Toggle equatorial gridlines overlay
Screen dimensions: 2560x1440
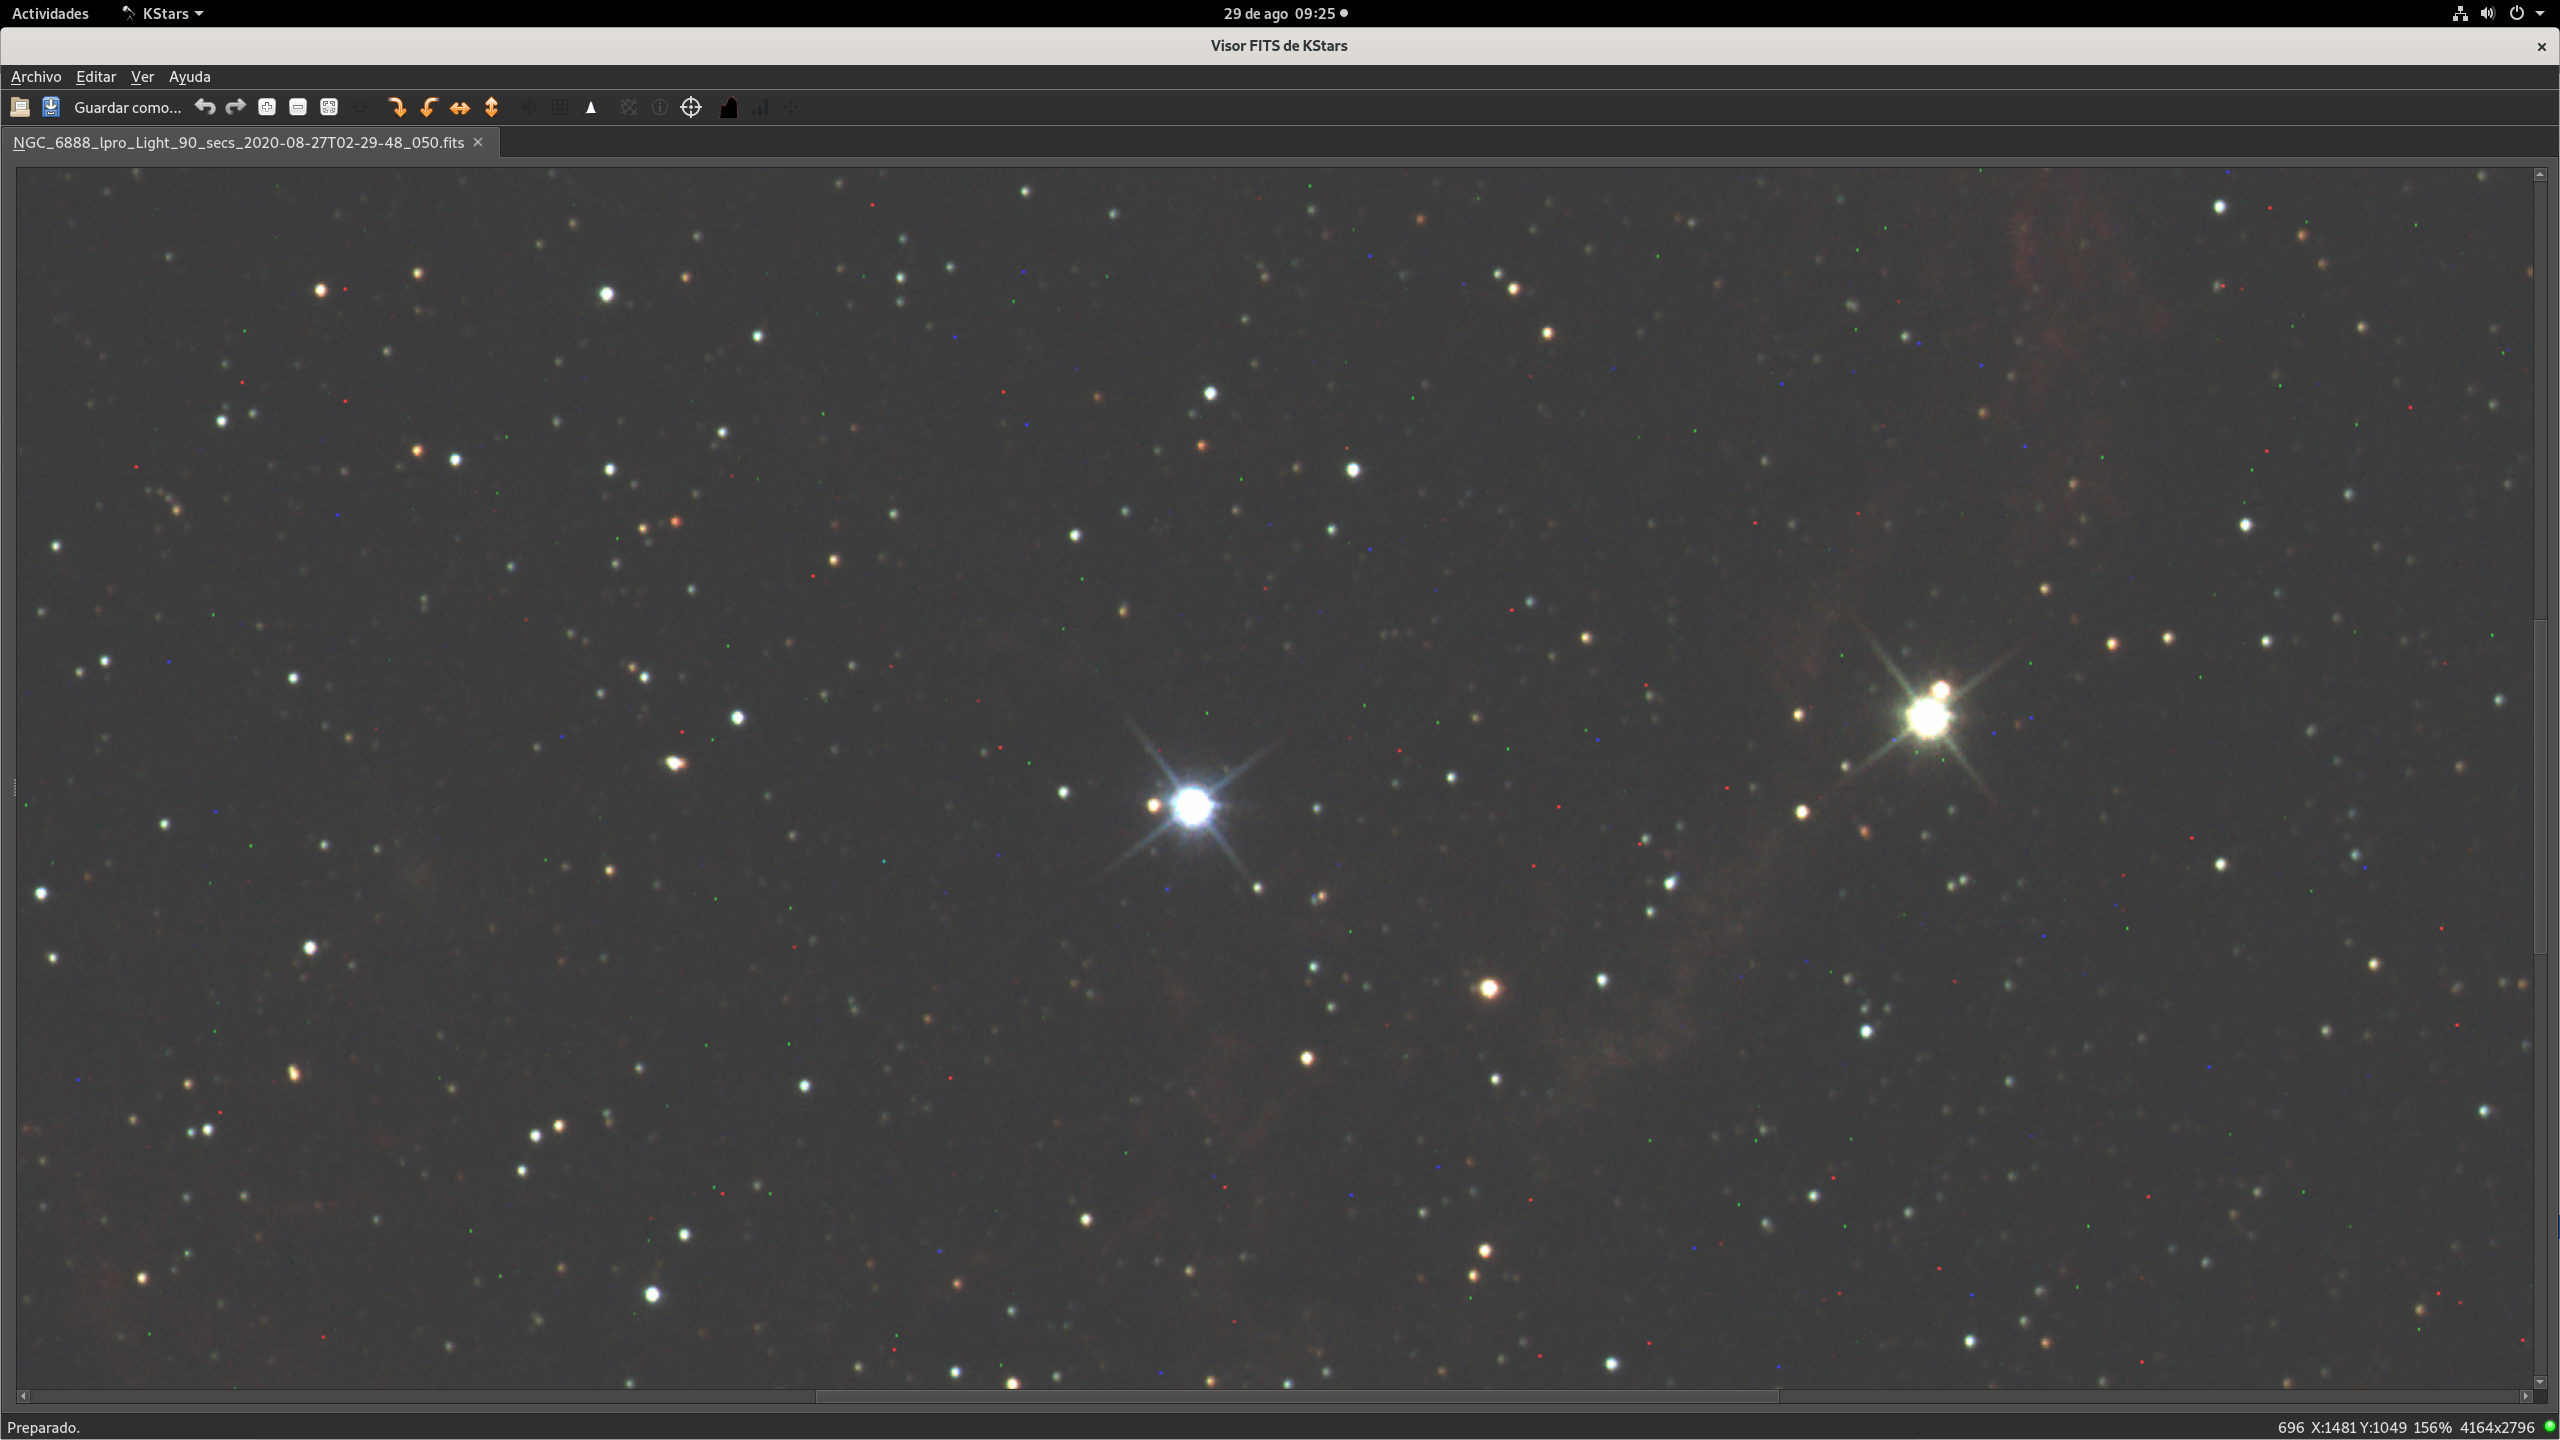coord(628,107)
